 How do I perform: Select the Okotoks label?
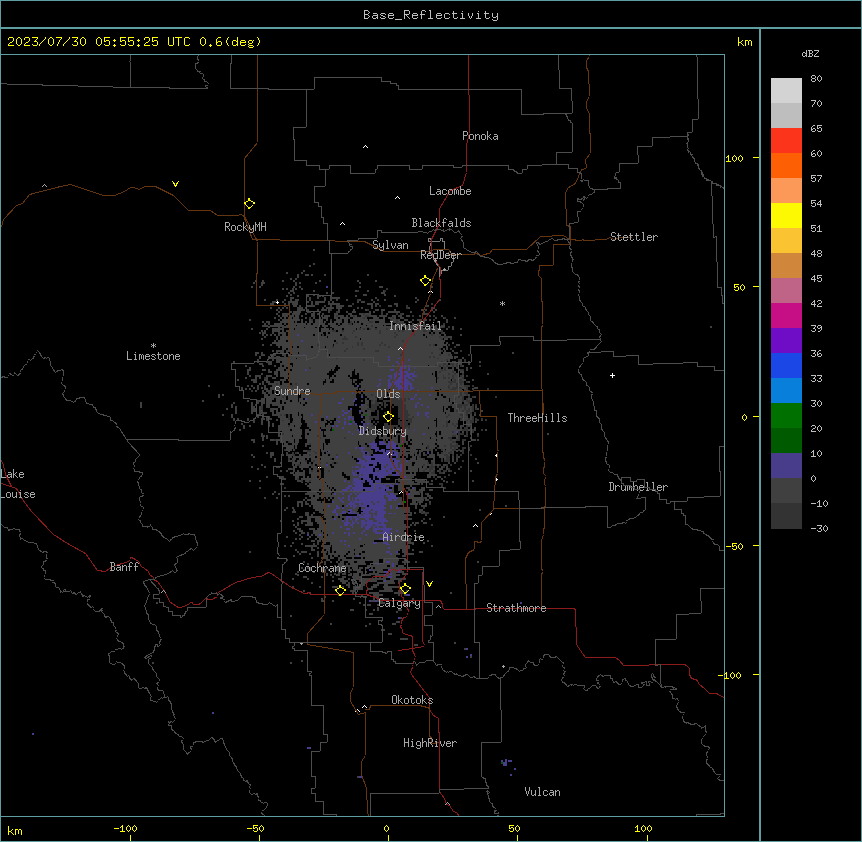412,700
